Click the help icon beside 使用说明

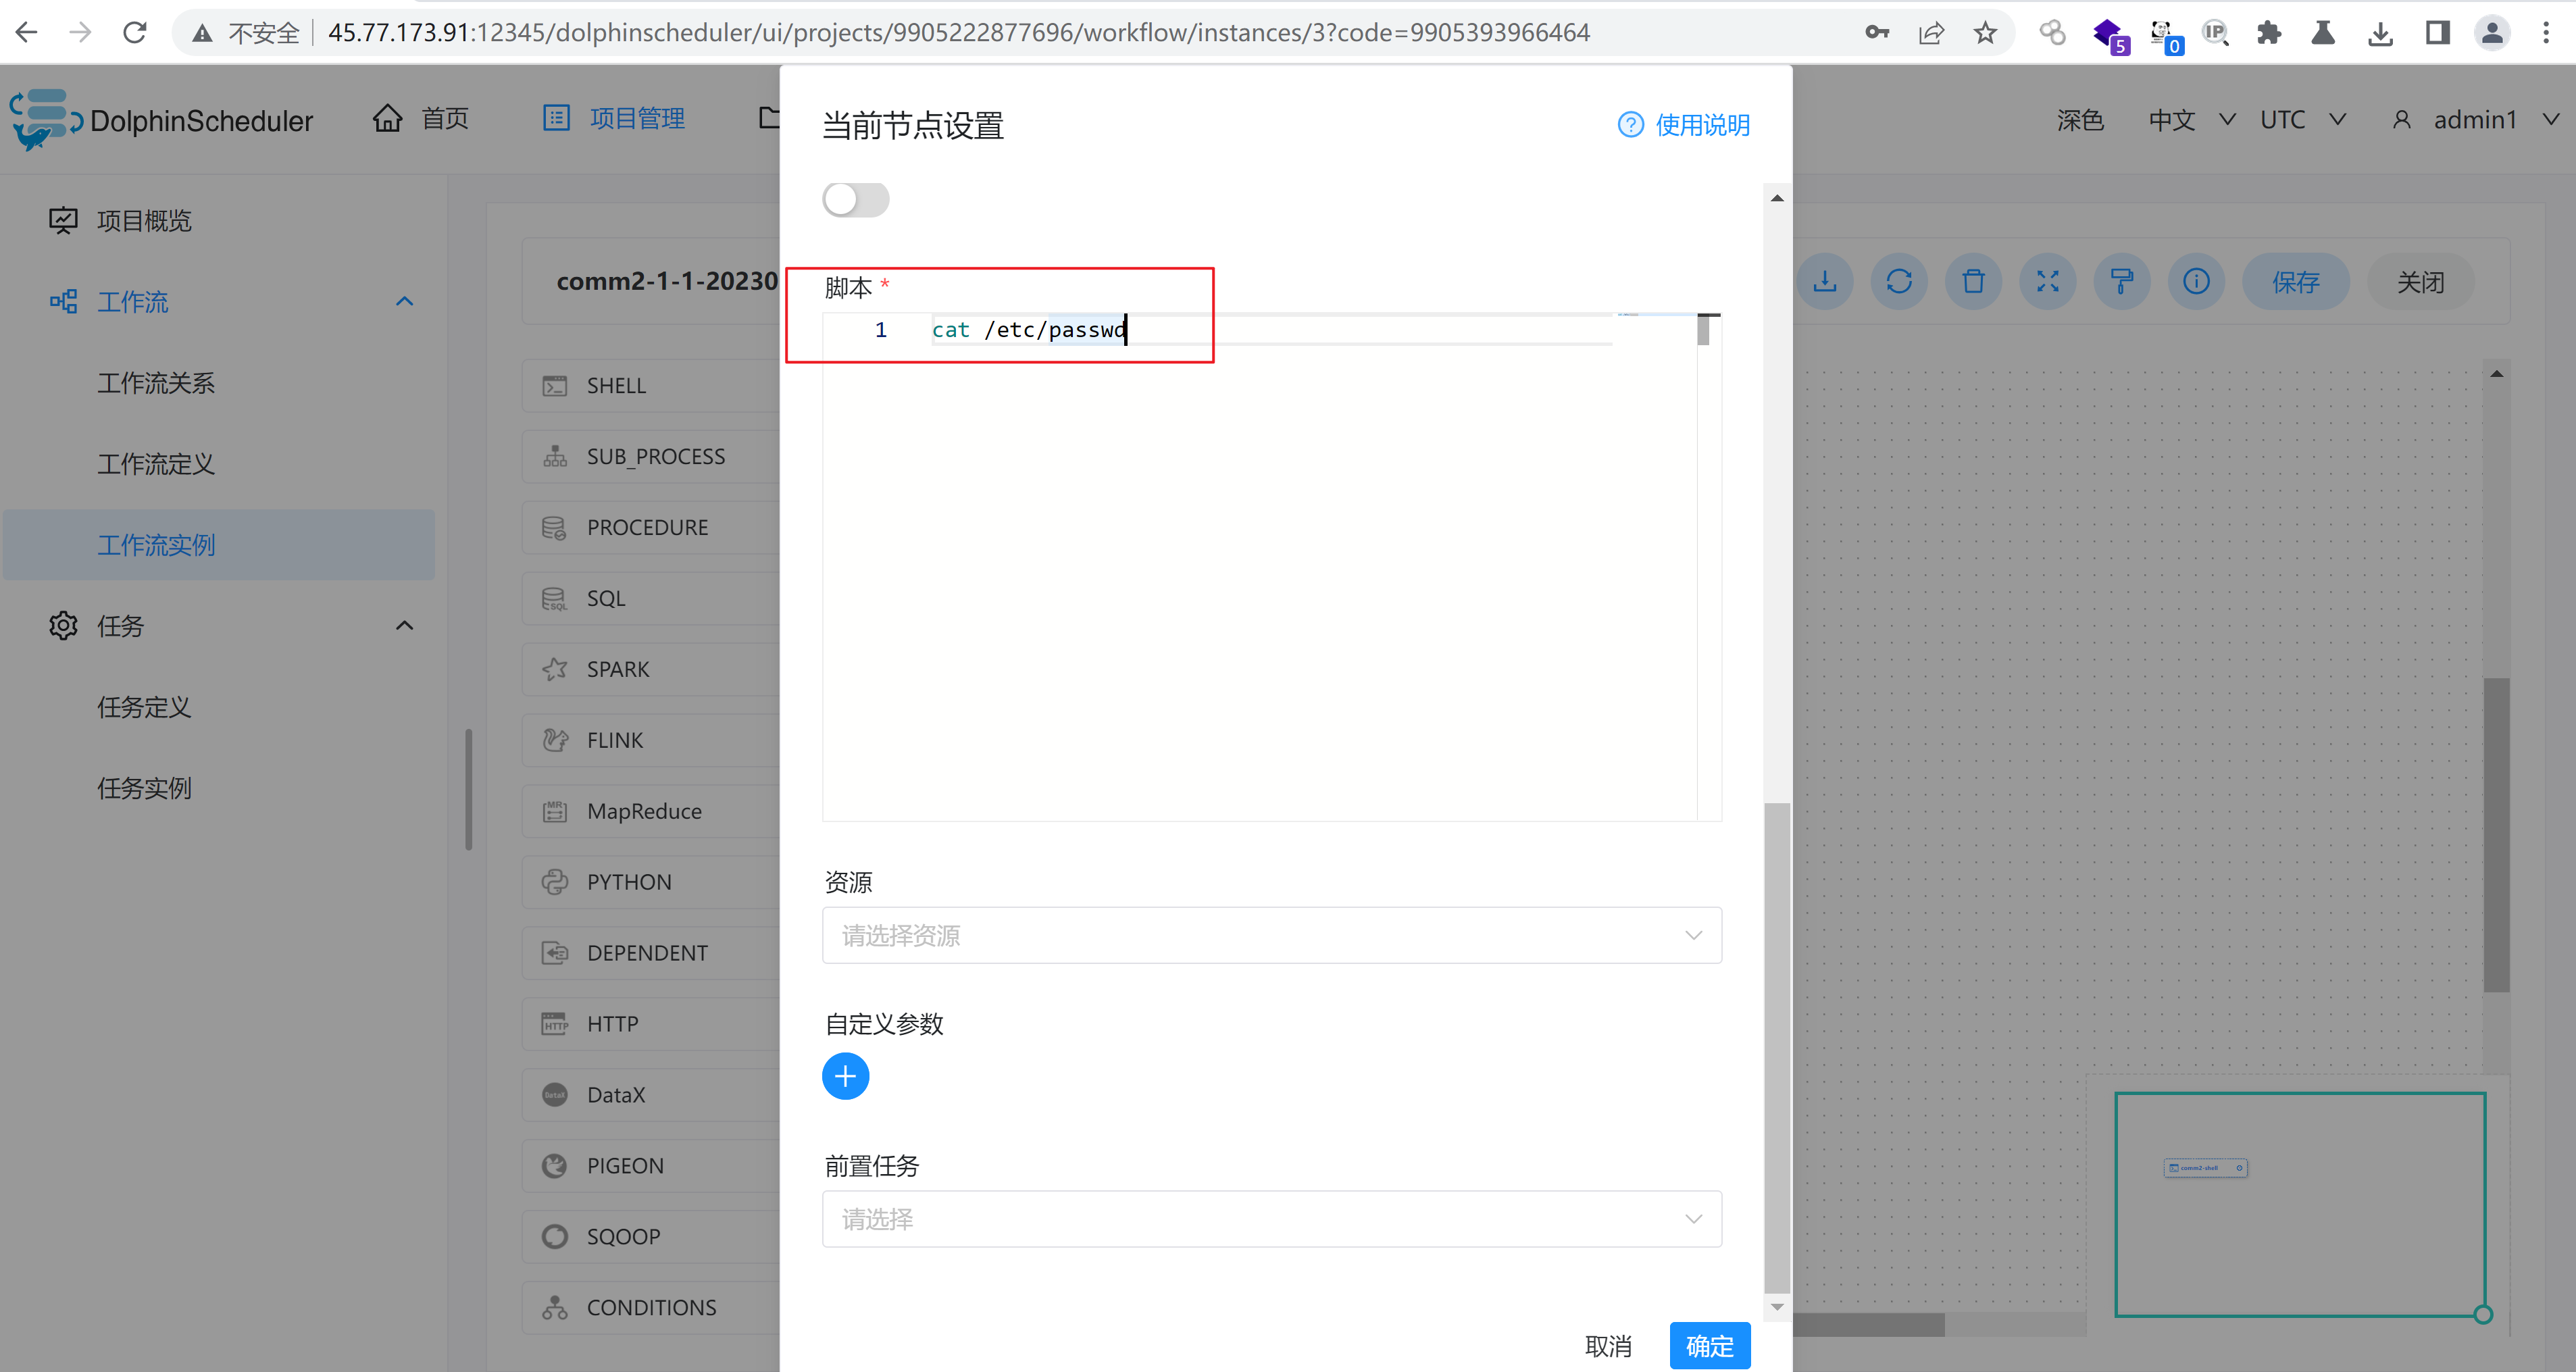coord(1630,125)
